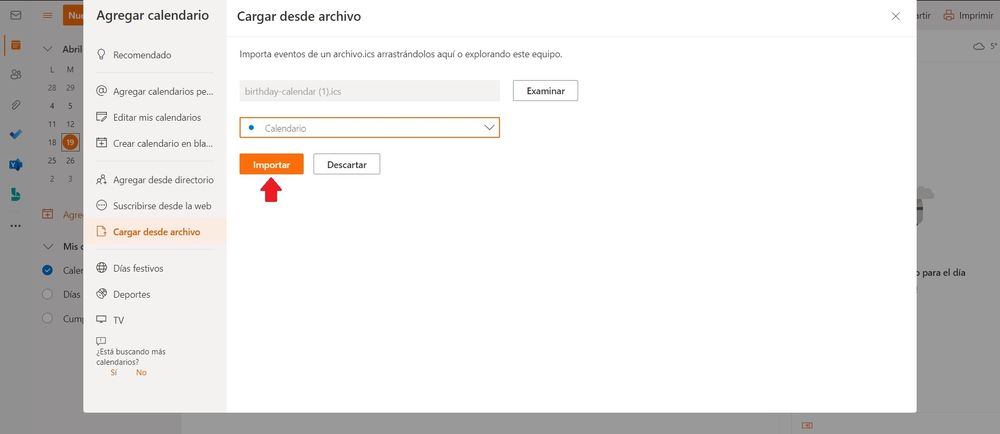Image resolution: width=1000 pixels, height=434 pixels.
Task: Click the Imprimir printer icon
Action: pos(948,16)
